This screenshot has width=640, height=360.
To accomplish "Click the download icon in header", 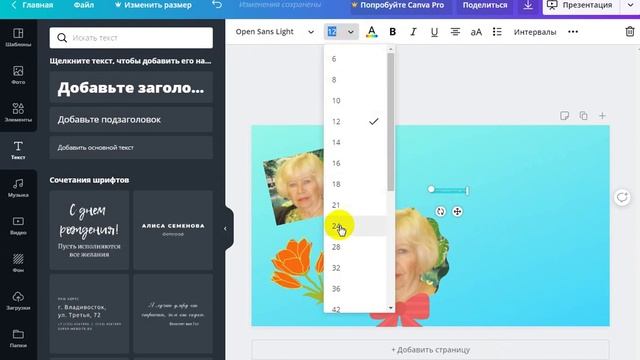I will [x=528, y=5].
